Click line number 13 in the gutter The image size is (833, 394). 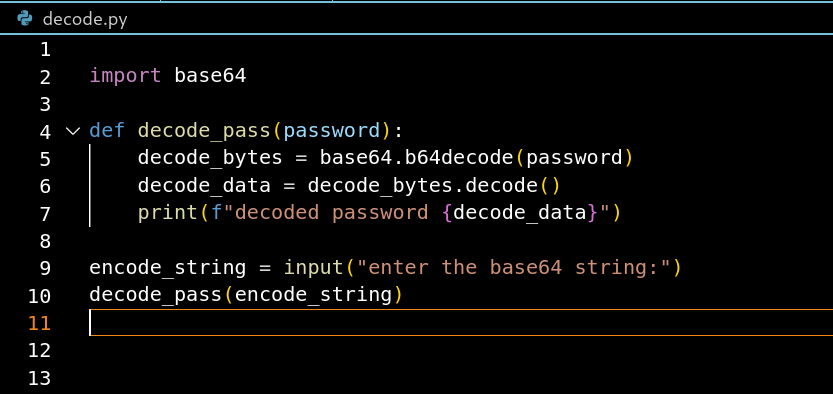point(39,379)
